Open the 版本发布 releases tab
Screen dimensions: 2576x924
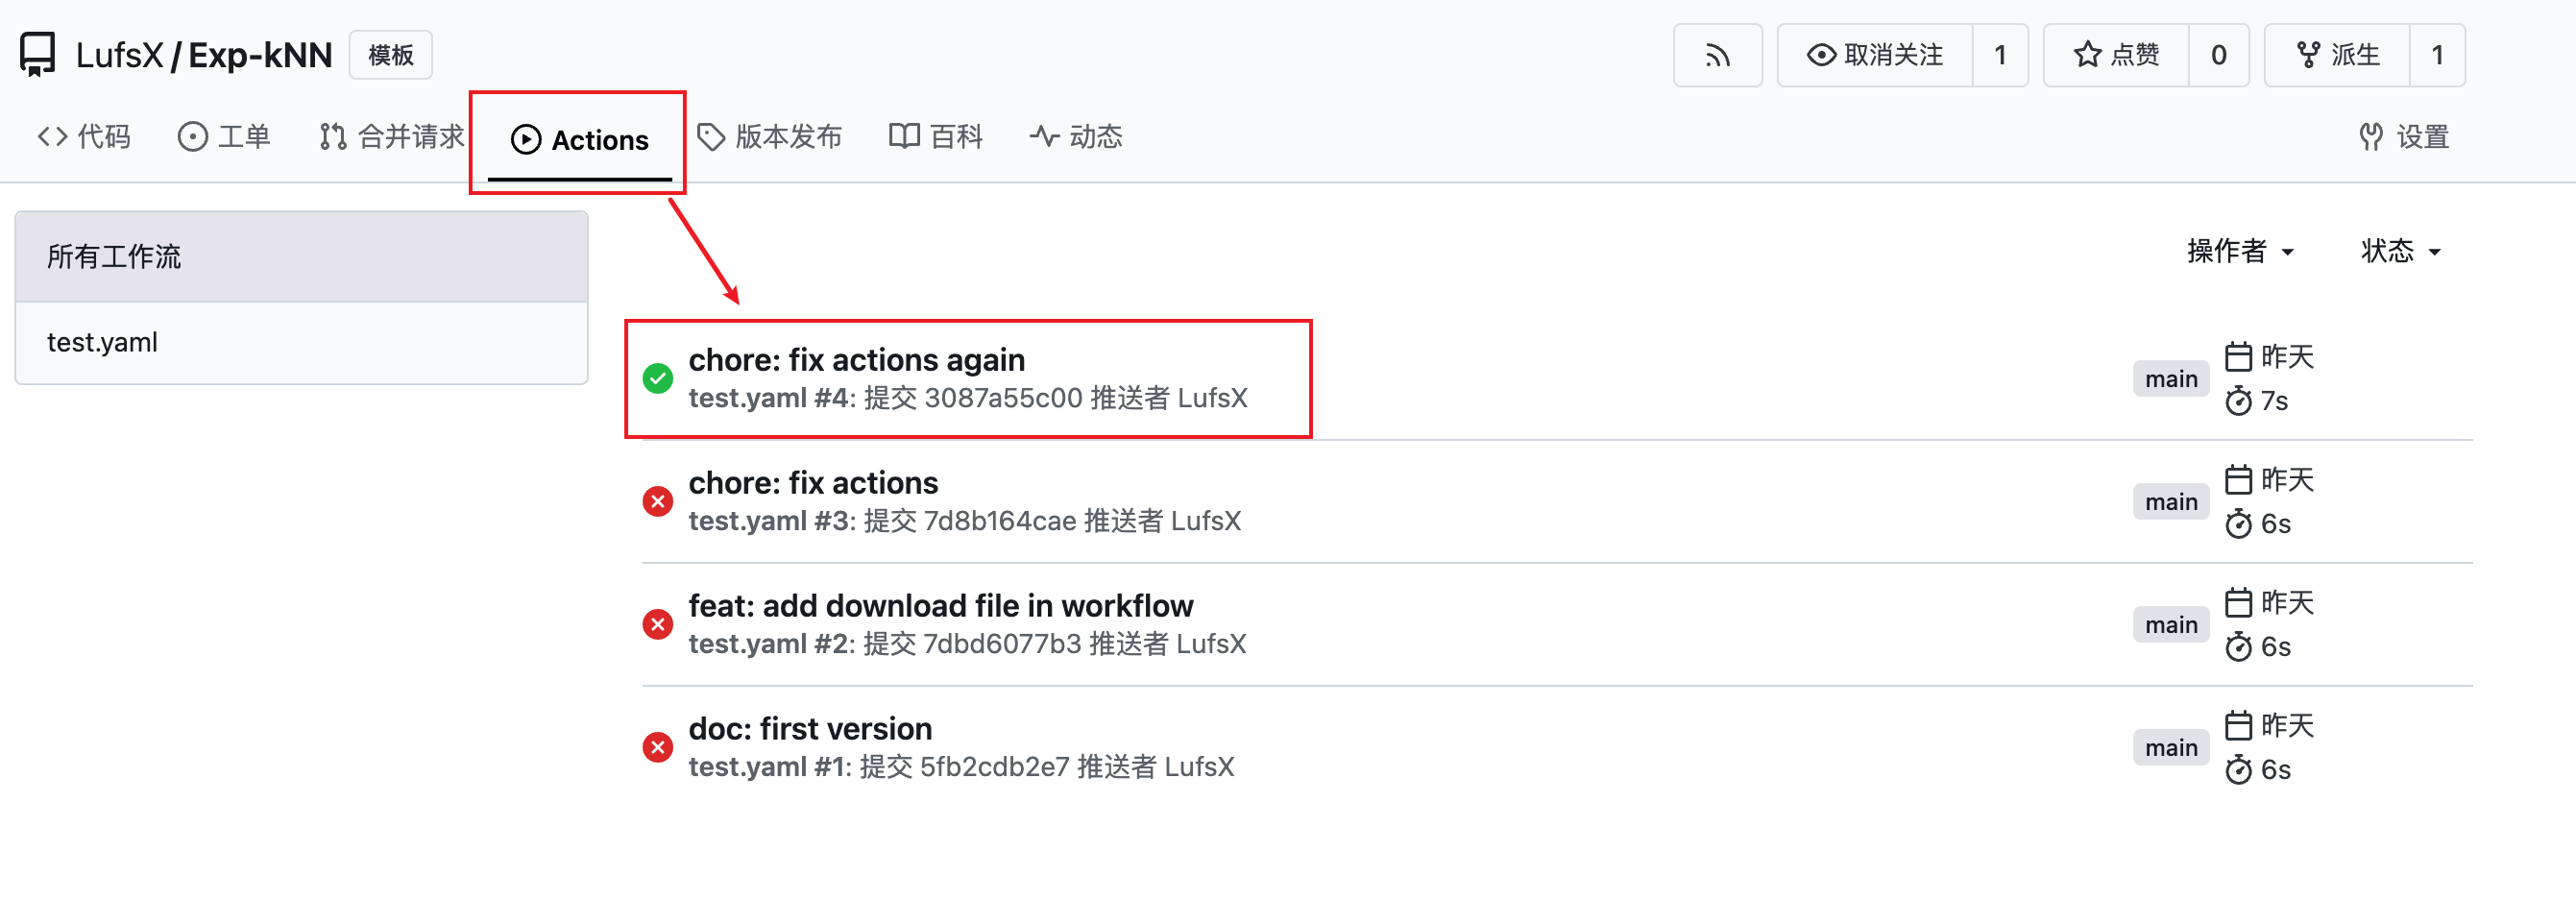click(769, 137)
